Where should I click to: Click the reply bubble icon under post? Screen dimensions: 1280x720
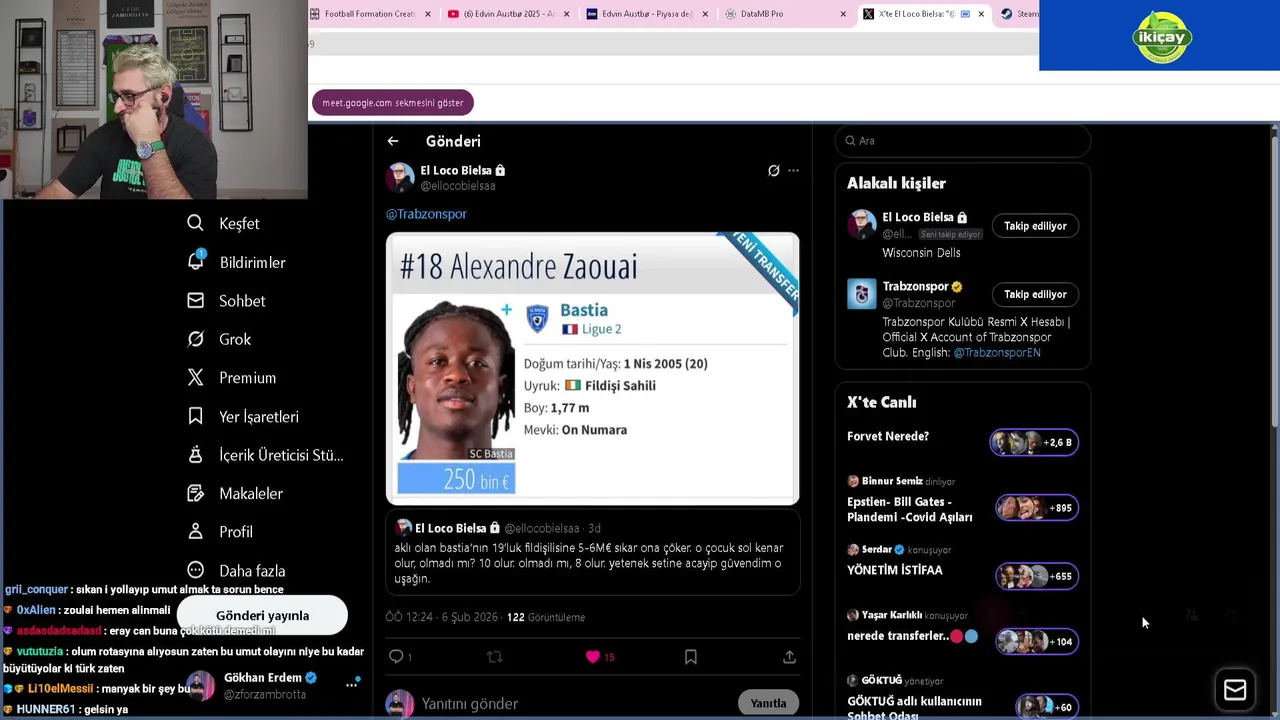coord(396,657)
